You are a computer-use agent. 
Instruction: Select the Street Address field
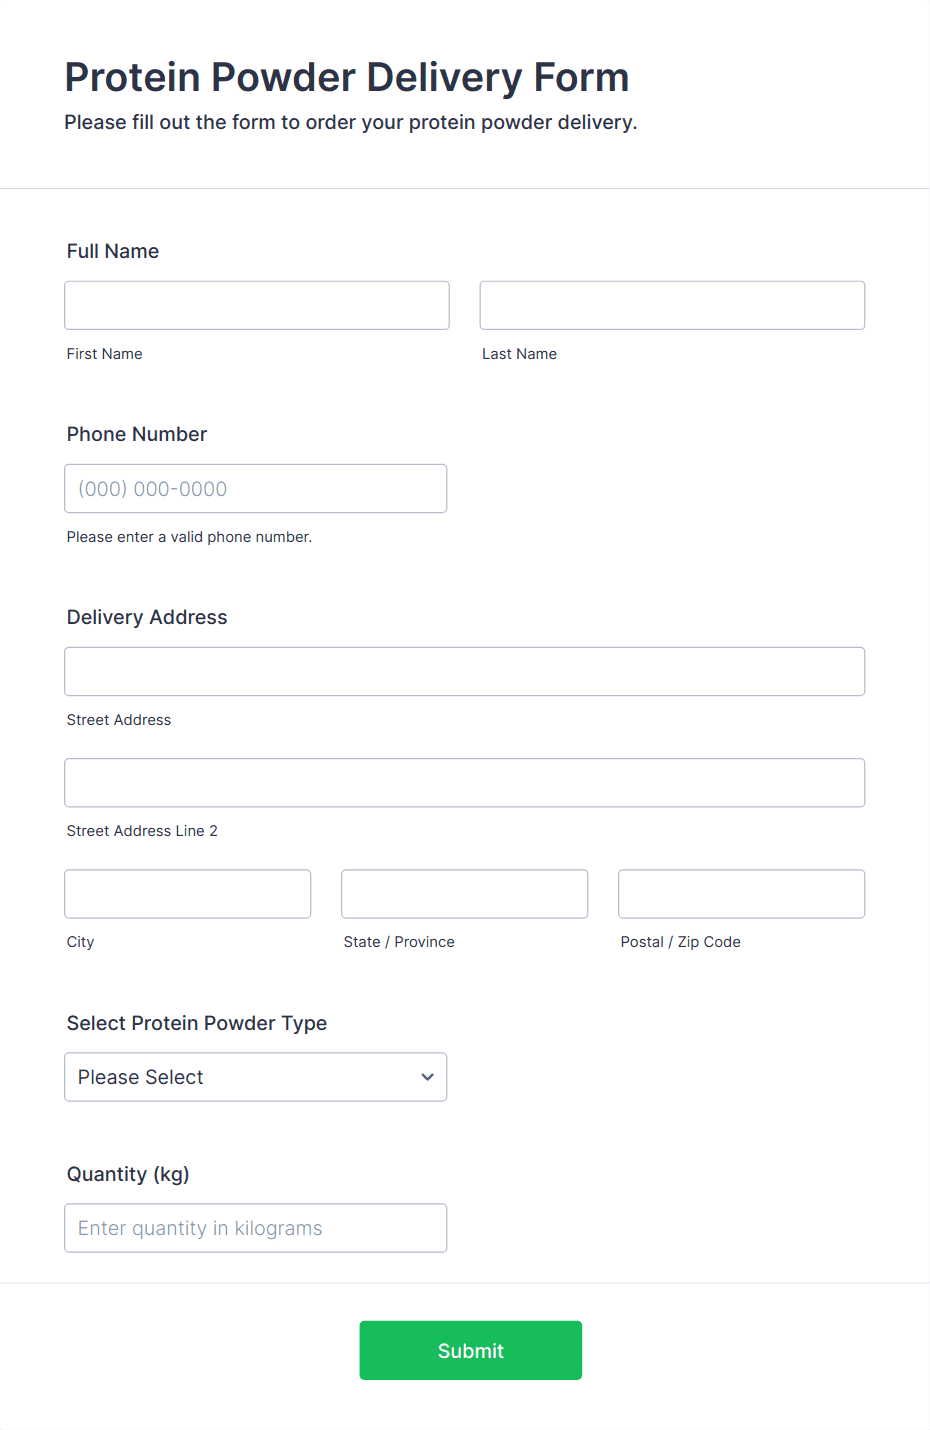coord(465,671)
